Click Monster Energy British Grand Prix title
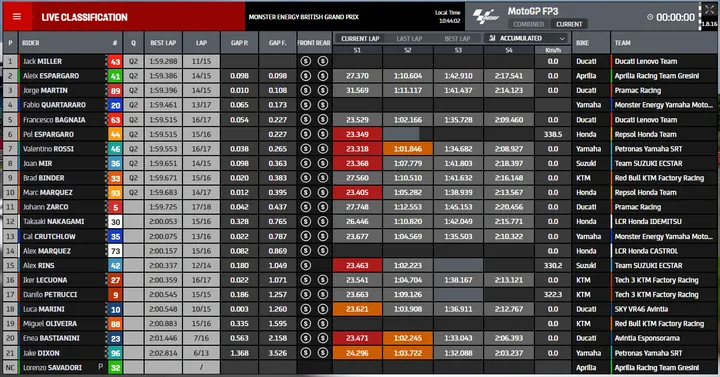Image resolution: width=720 pixels, height=377 pixels. coord(304,17)
